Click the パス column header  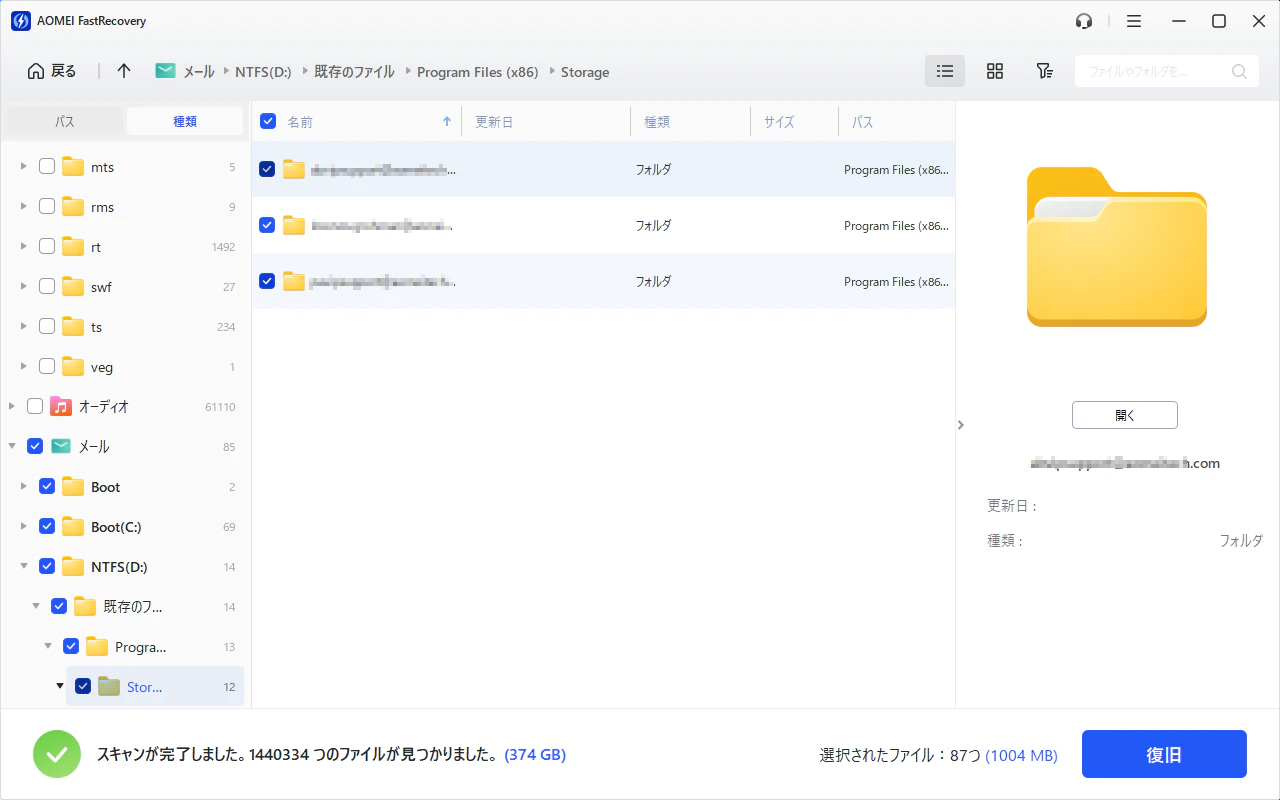[x=863, y=122]
